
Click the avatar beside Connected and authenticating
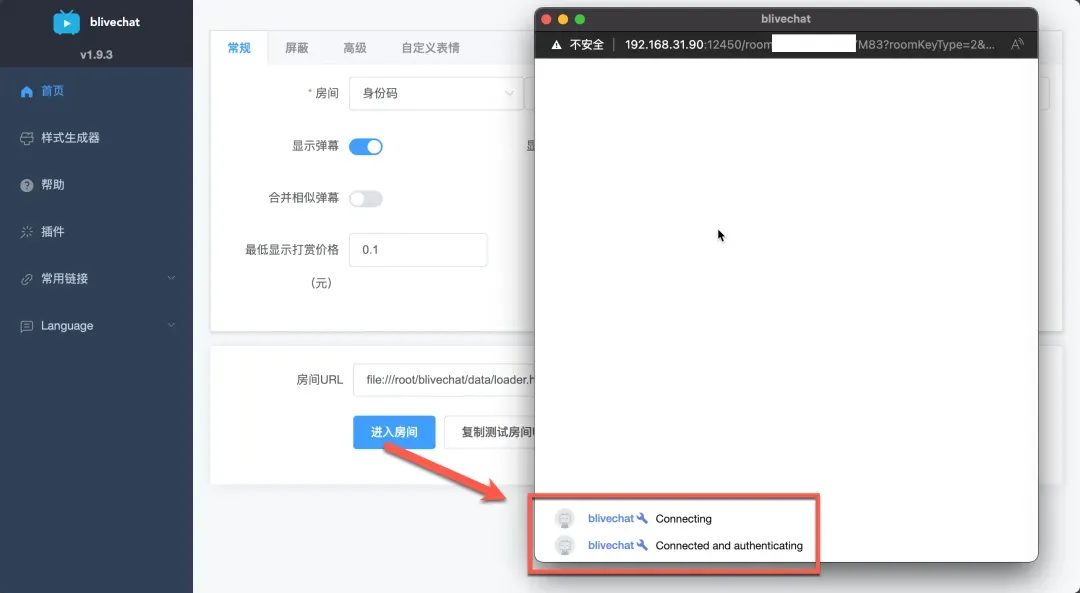(x=565, y=545)
